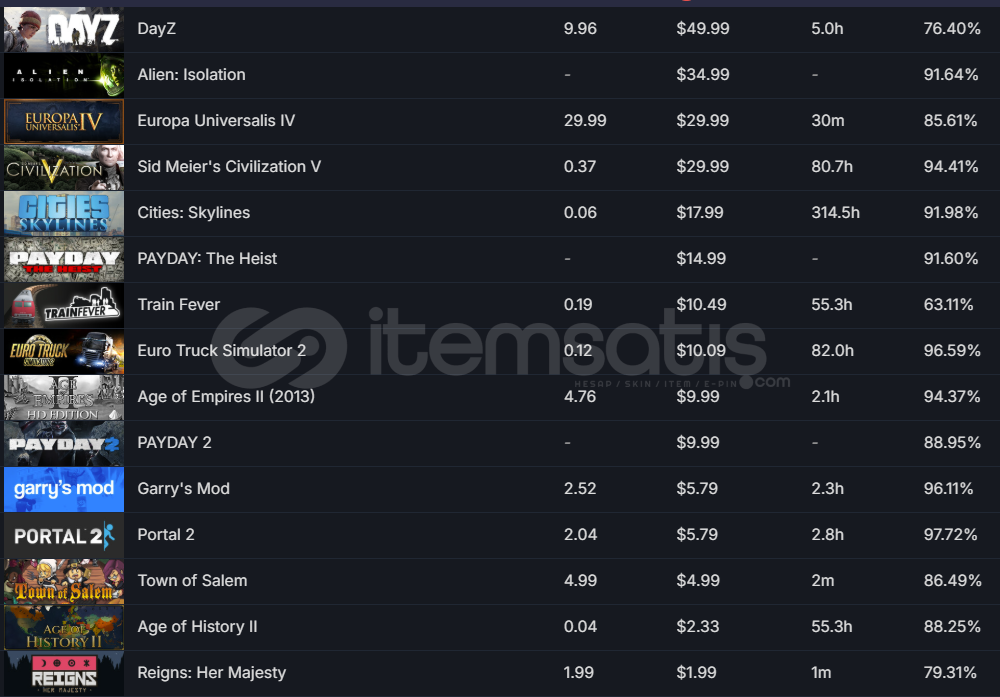Select Sid Meier's Civilization V title
1000x697 pixels.
[x=229, y=166]
